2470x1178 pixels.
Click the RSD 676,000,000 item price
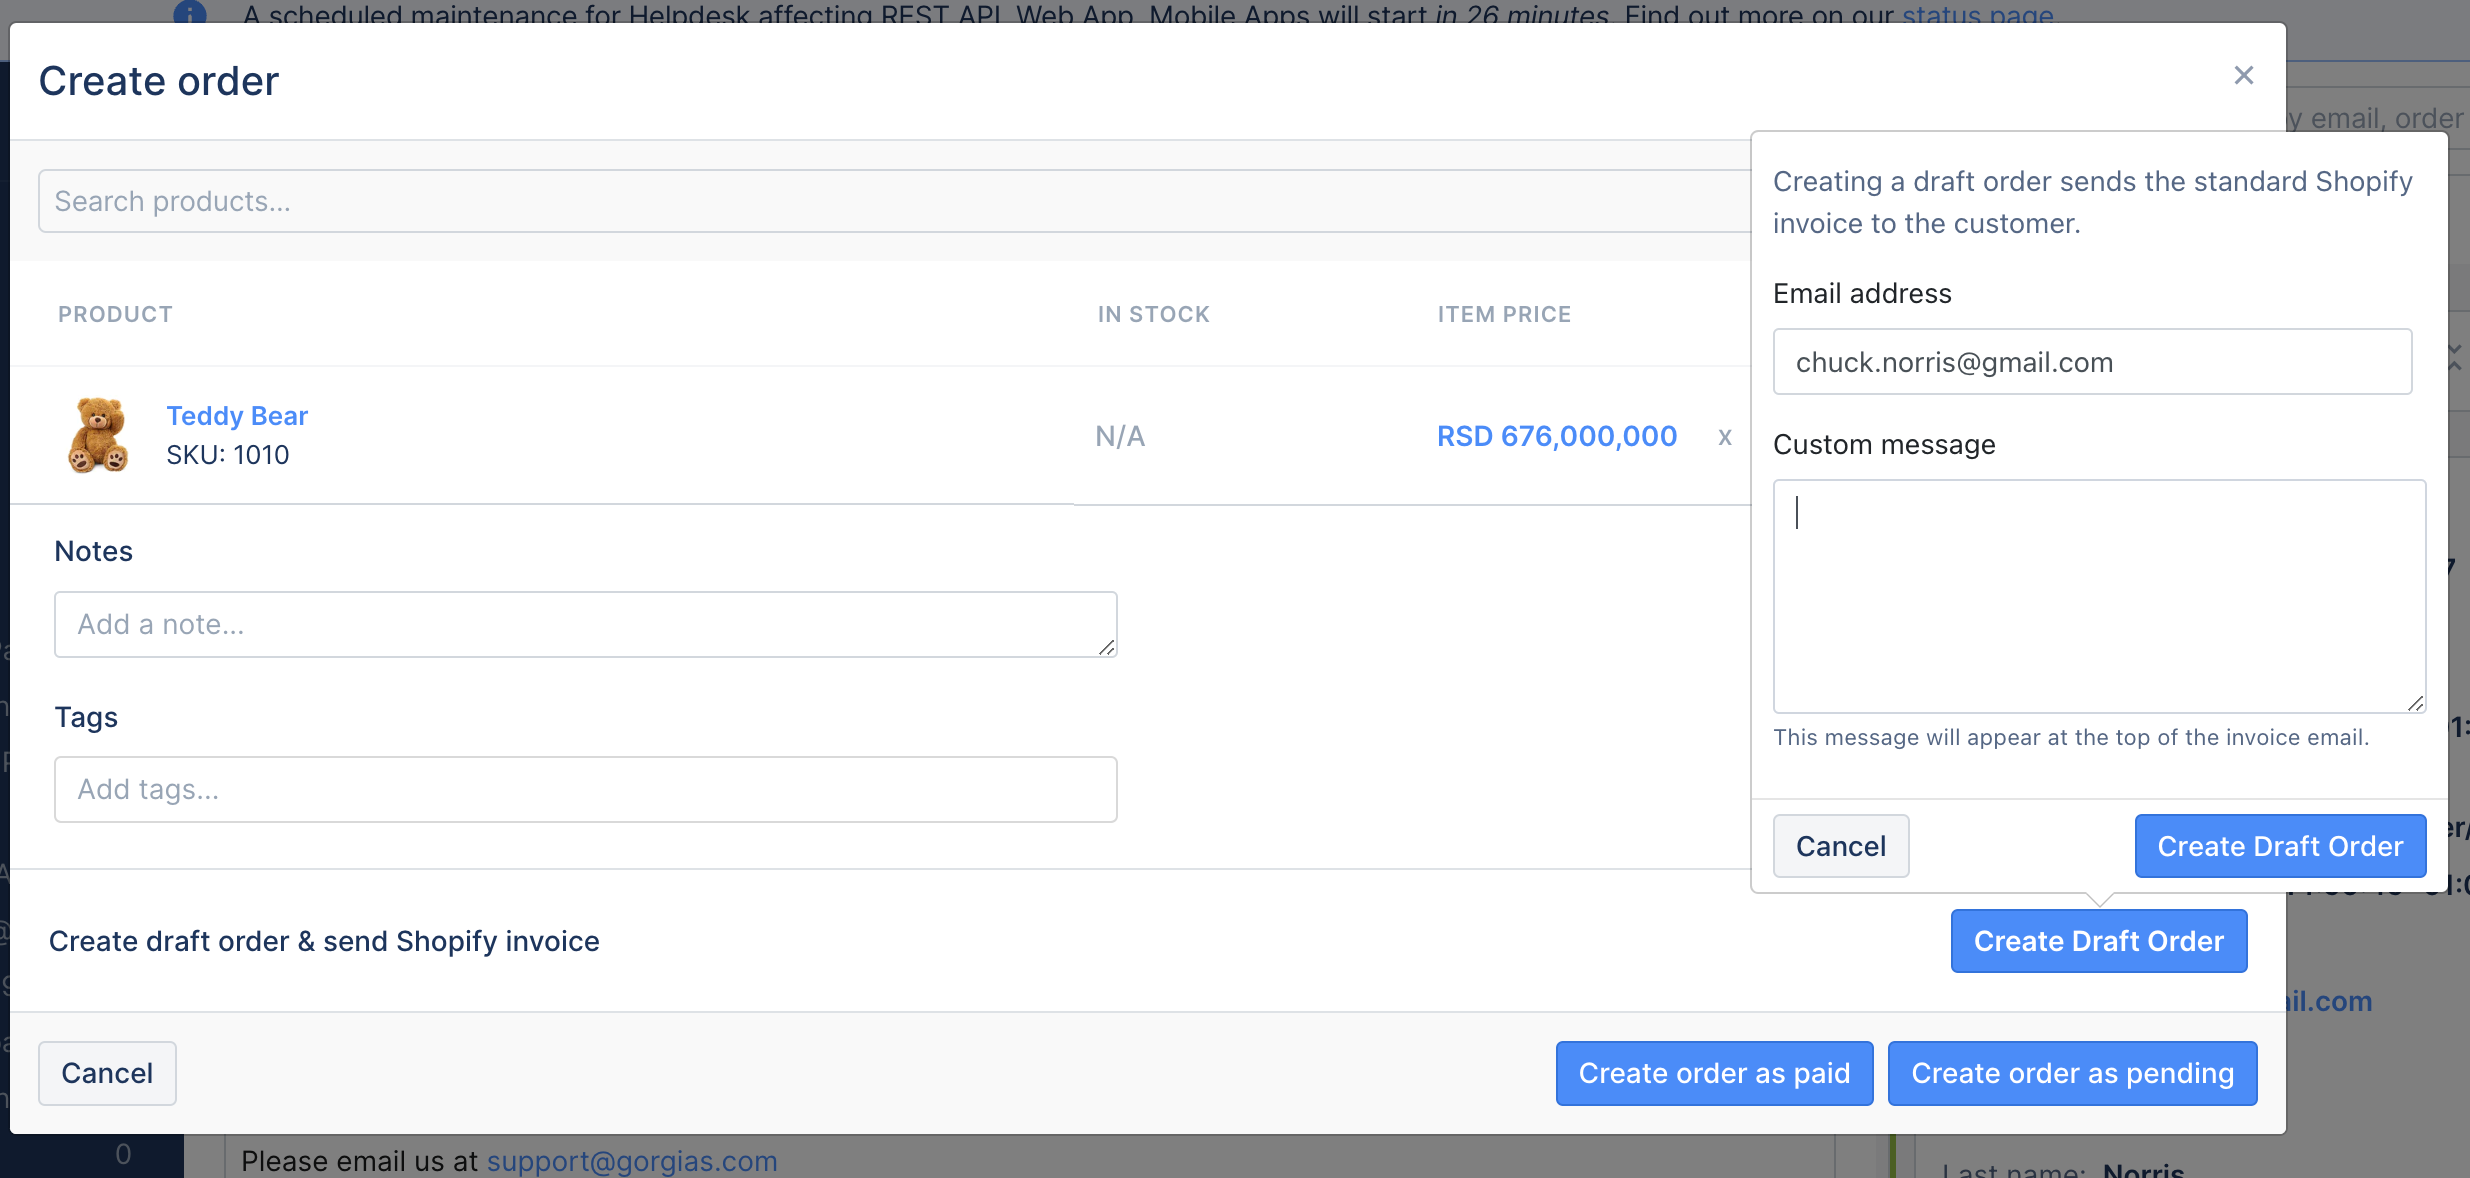(x=1556, y=435)
